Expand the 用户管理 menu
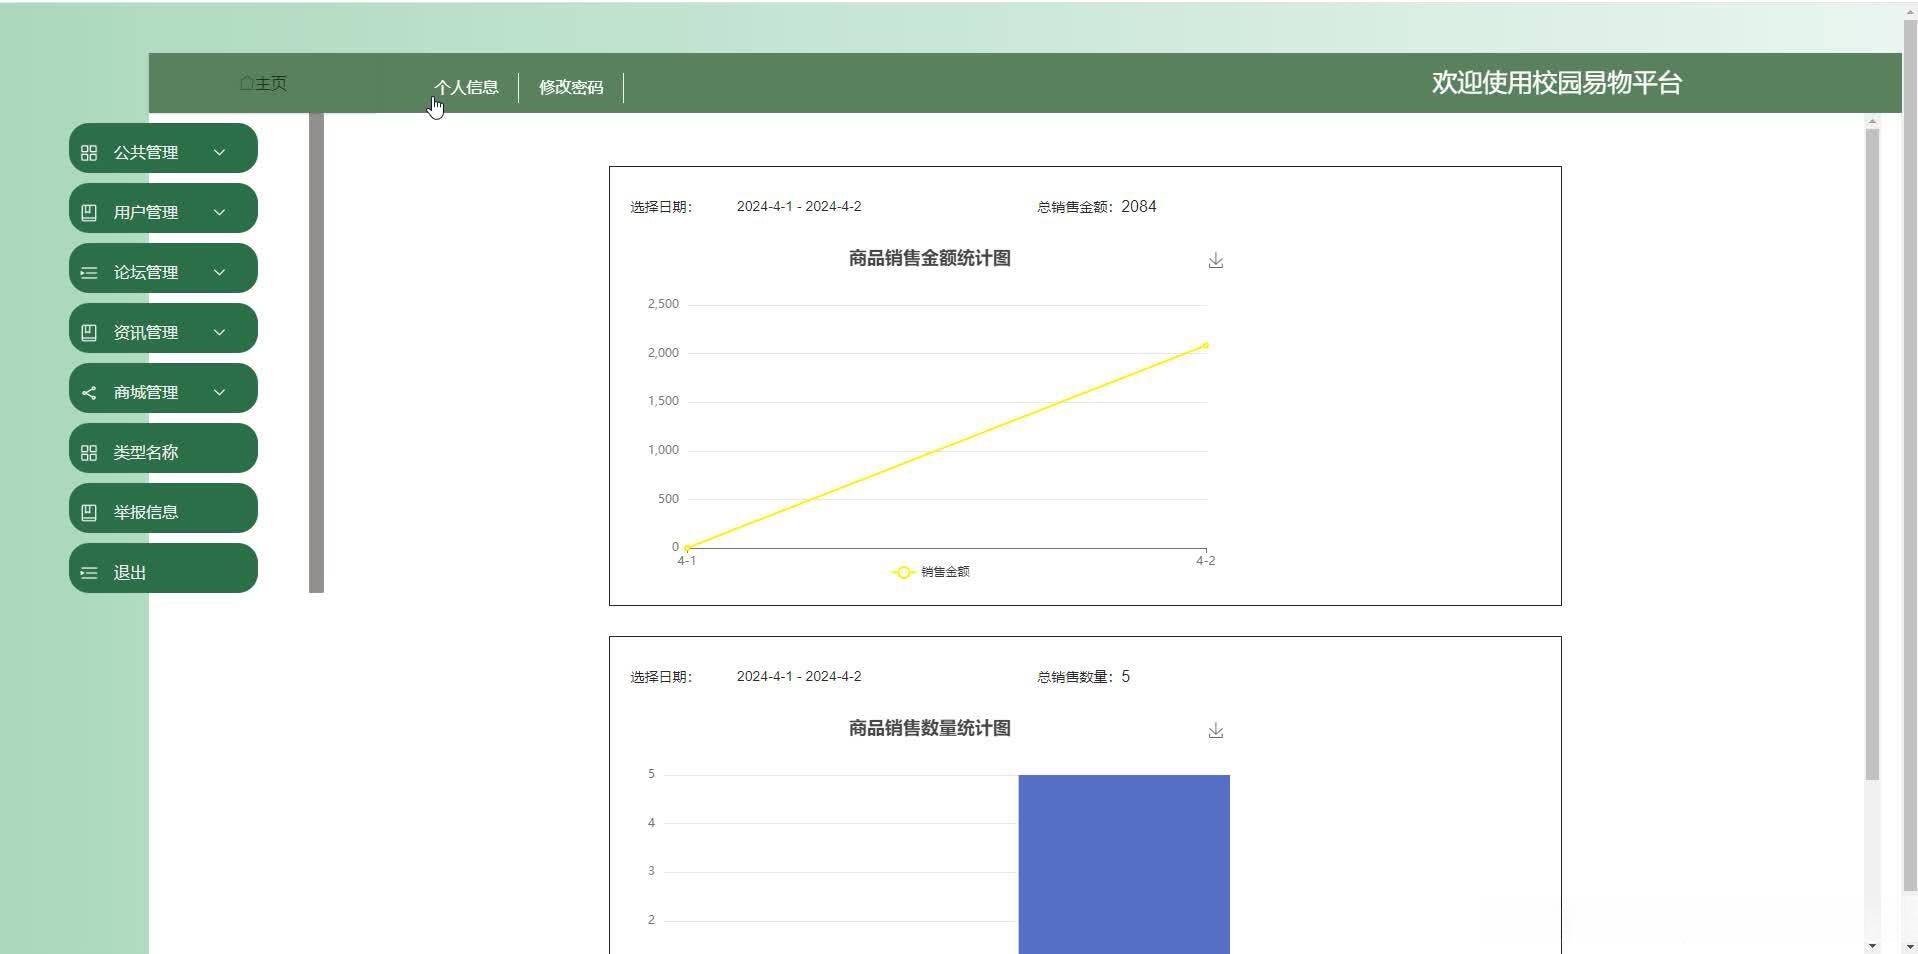 pos(219,211)
